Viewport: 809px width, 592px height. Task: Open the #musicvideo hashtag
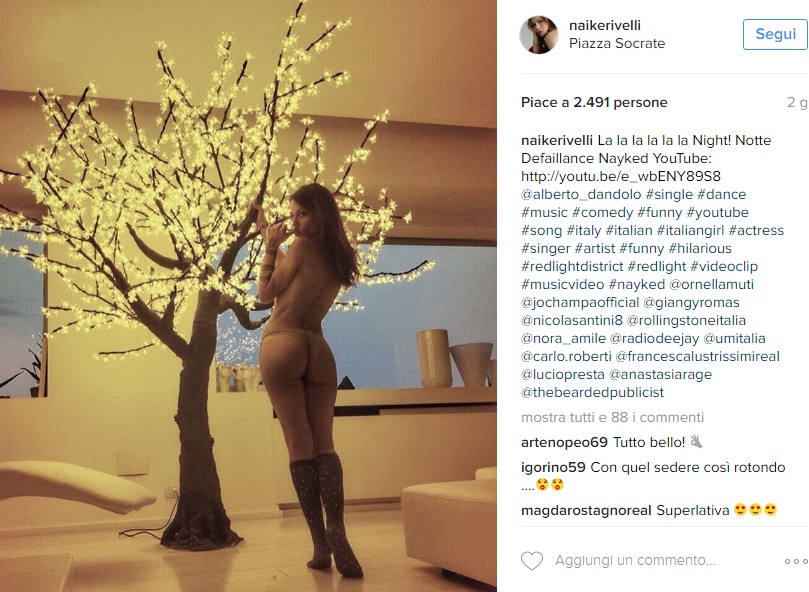pos(562,284)
